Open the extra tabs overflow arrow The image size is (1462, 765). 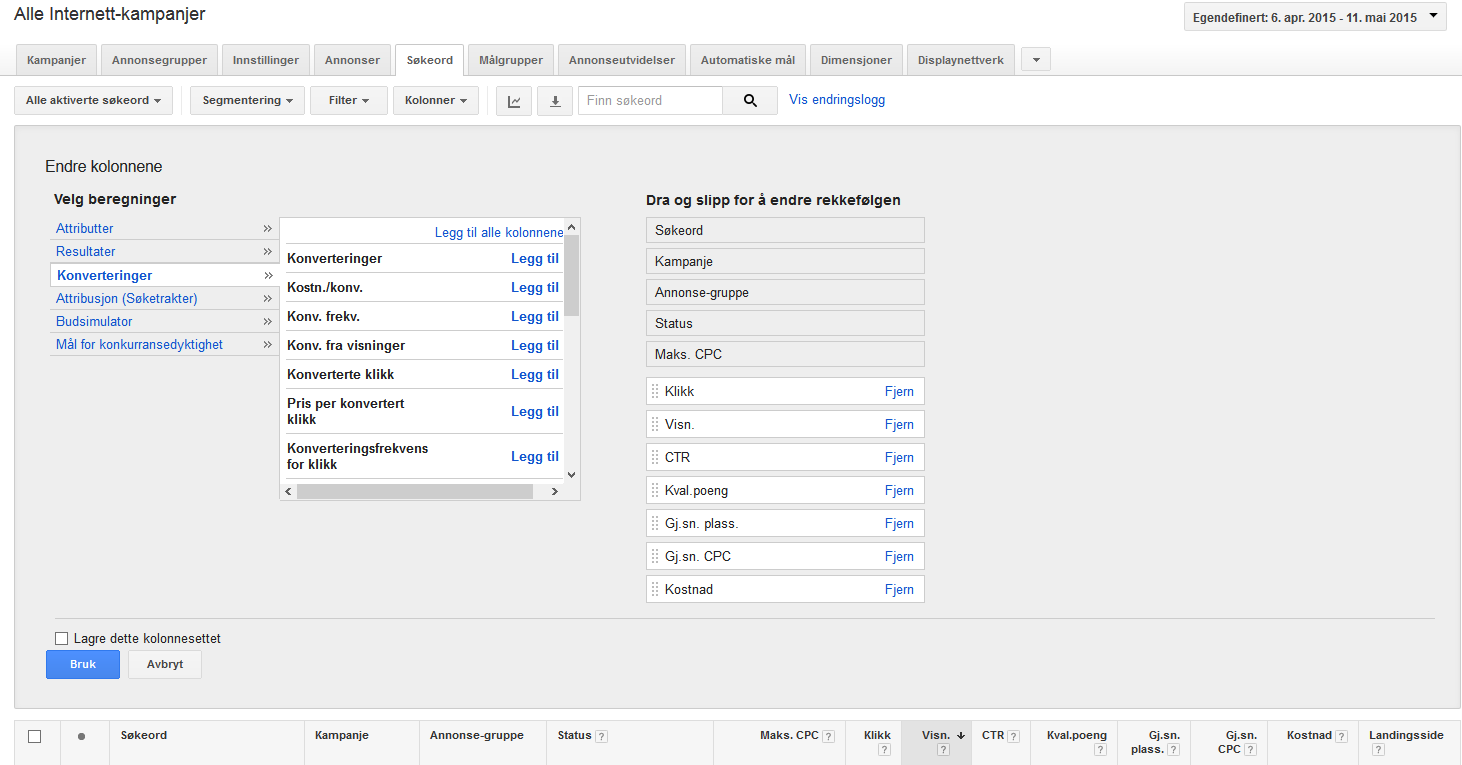point(1035,60)
